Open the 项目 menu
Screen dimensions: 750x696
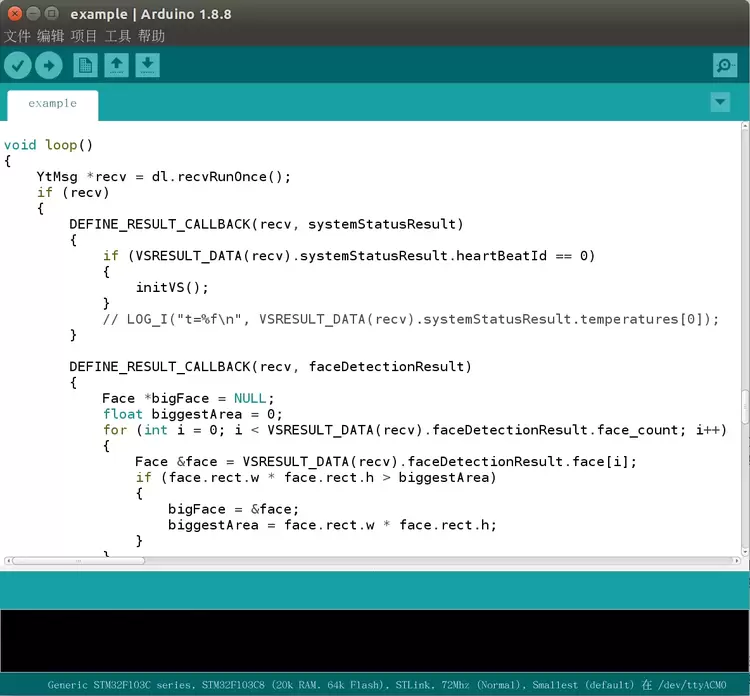[84, 36]
